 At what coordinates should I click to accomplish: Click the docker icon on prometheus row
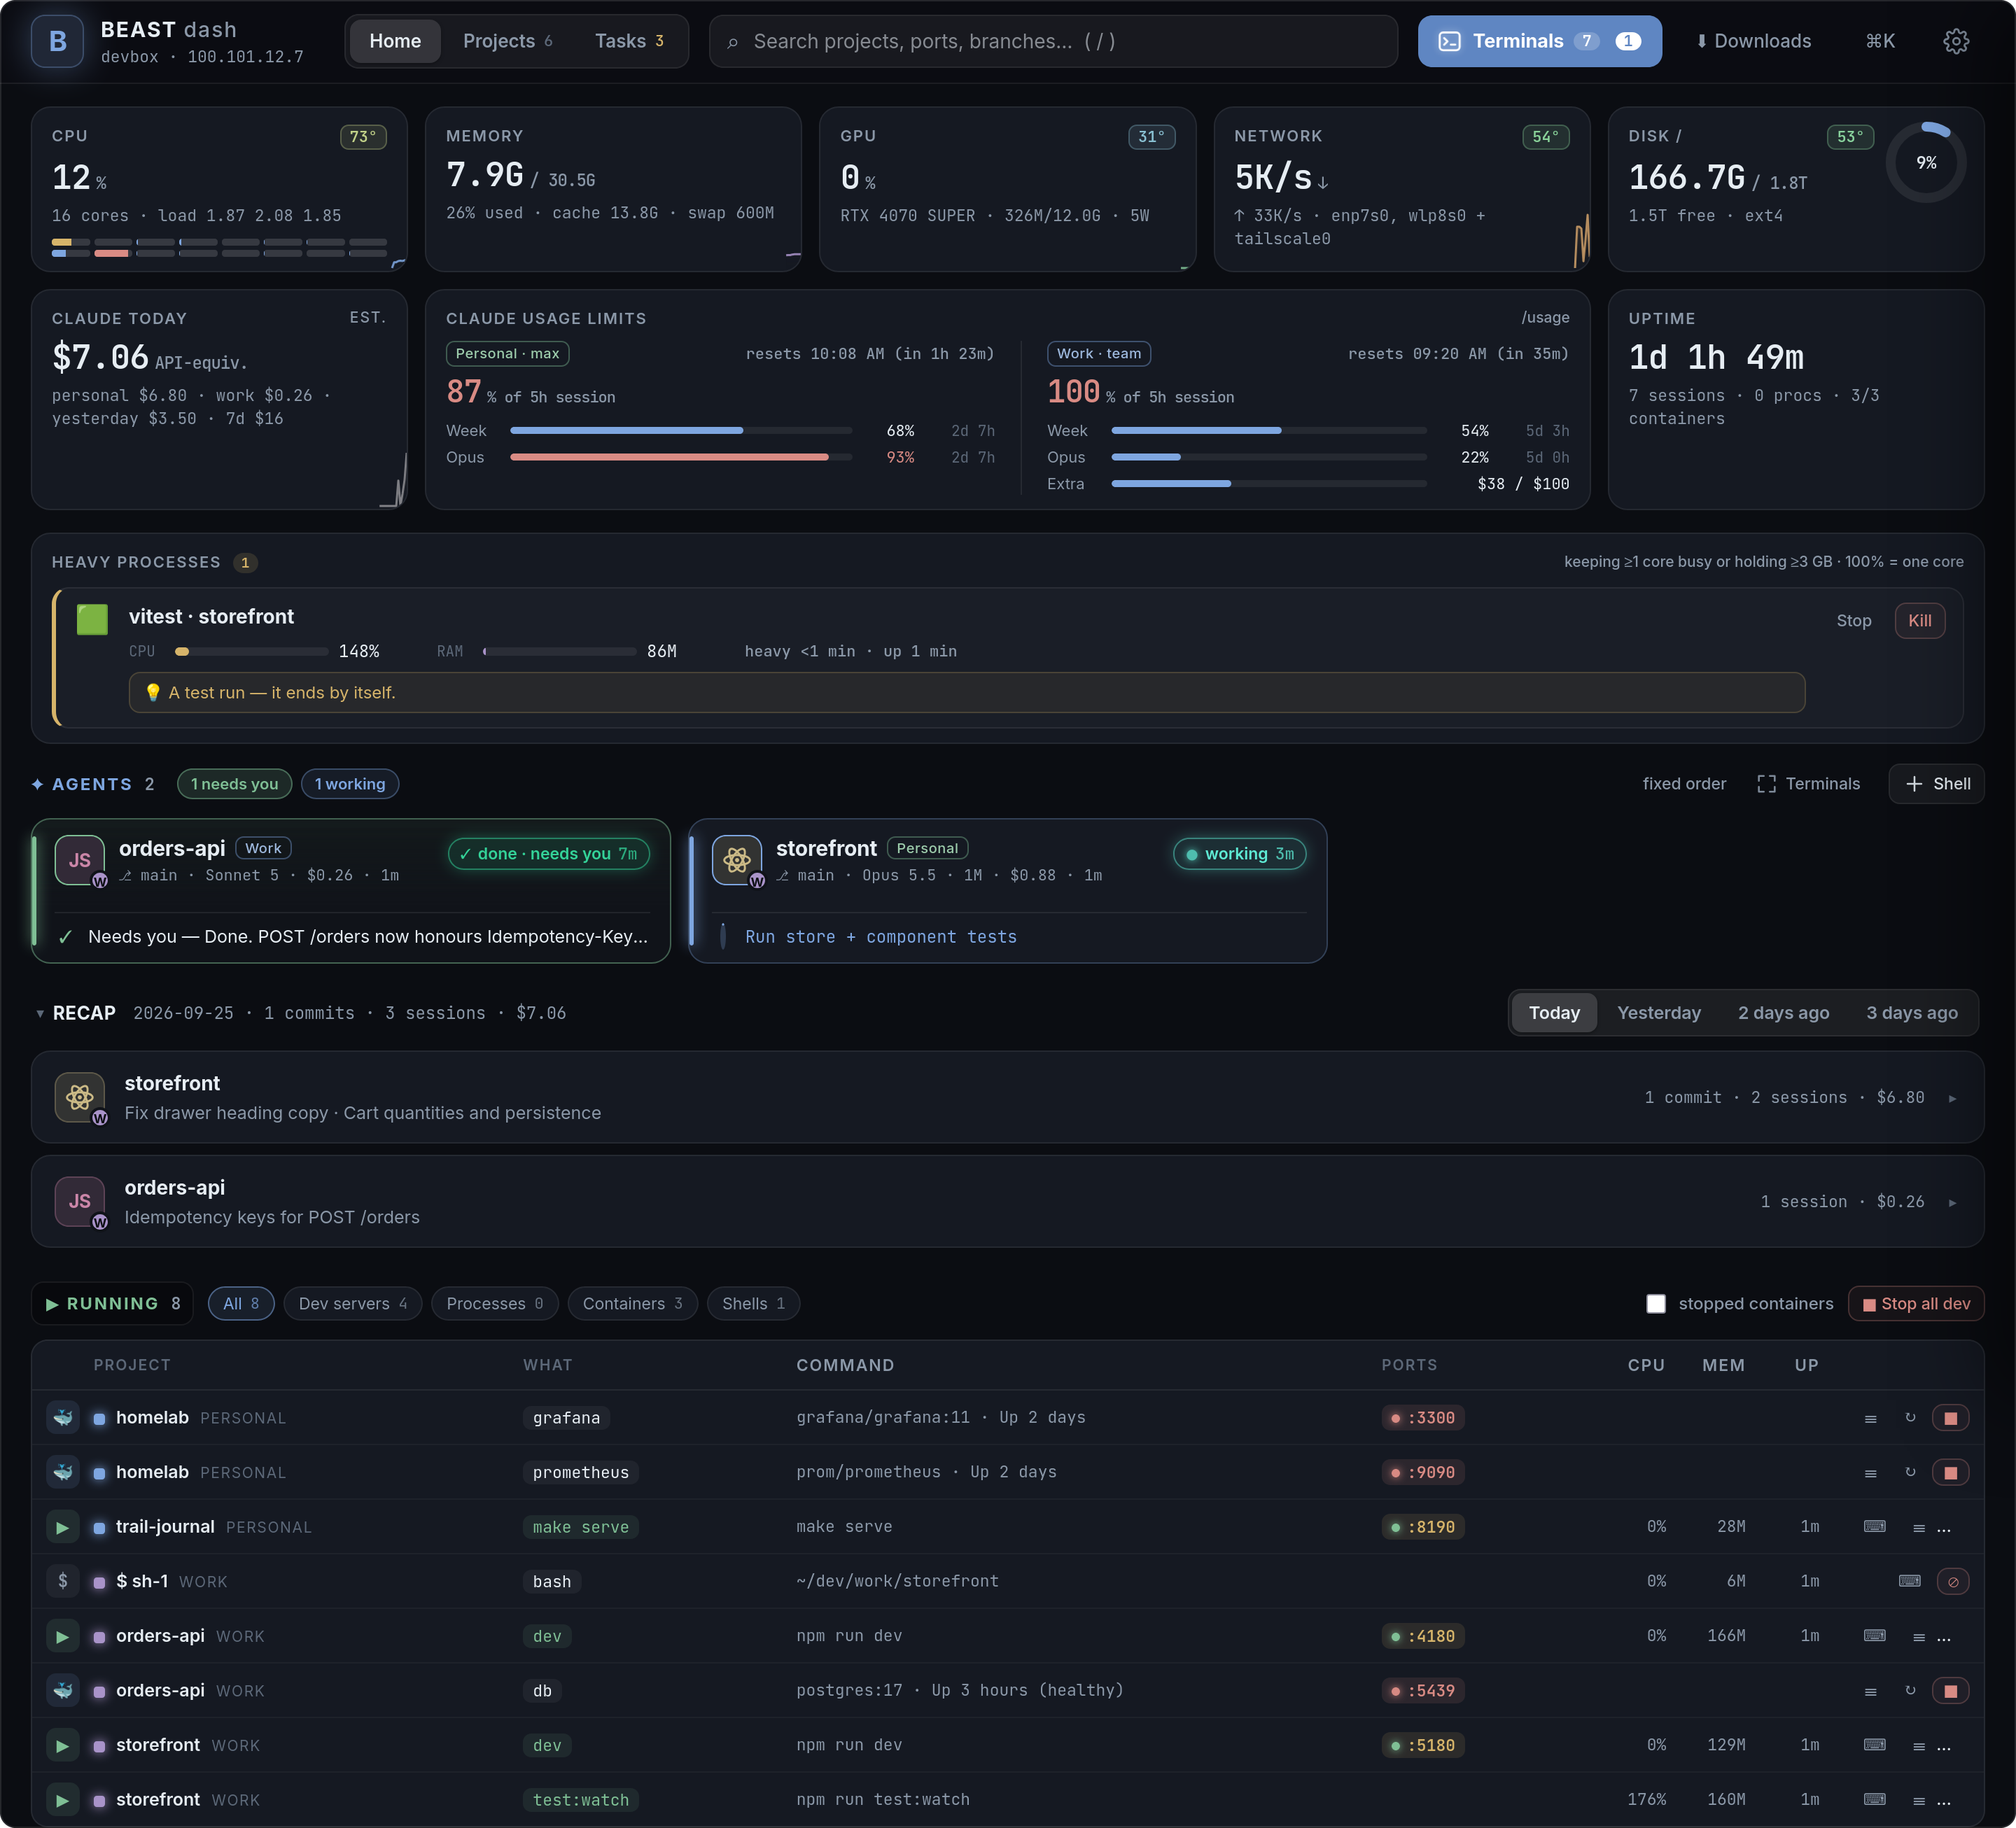[x=62, y=1472]
